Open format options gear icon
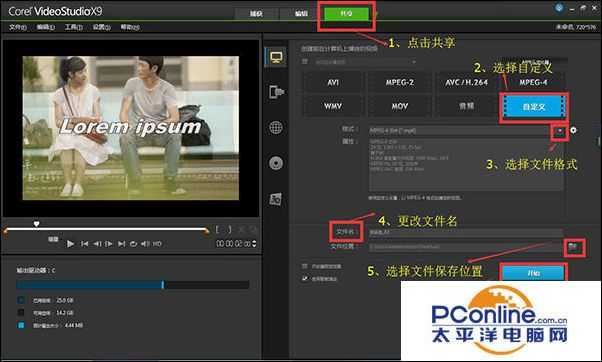602x362 pixels. tap(573, 131)
